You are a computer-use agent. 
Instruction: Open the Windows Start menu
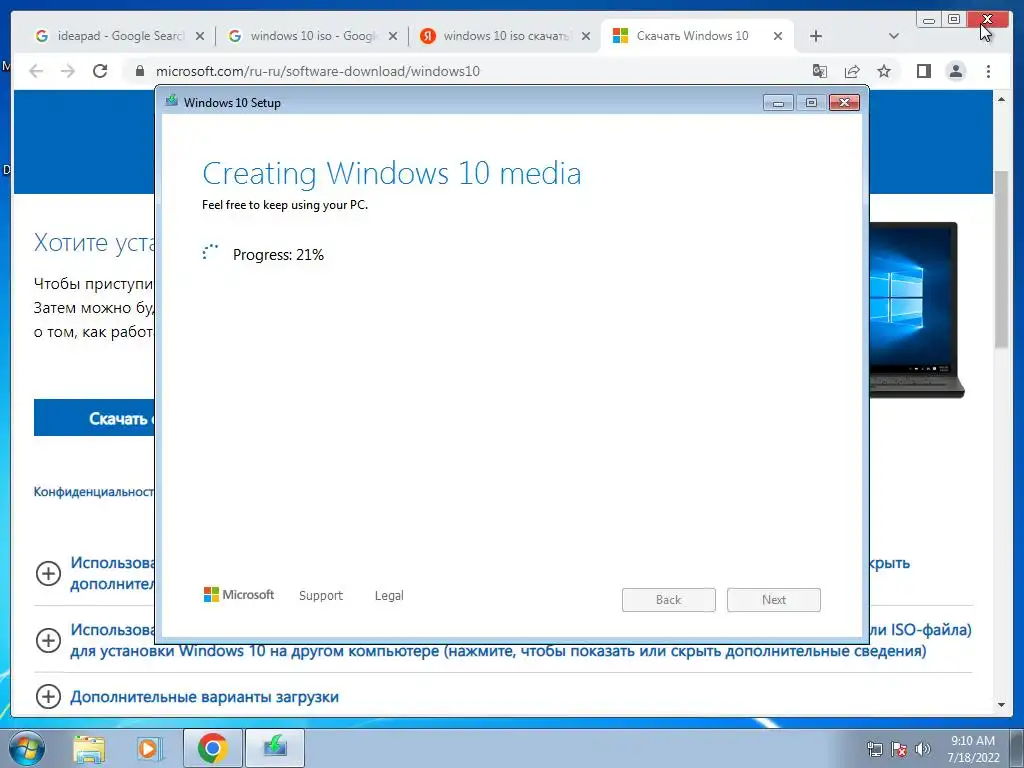(26, 748)
